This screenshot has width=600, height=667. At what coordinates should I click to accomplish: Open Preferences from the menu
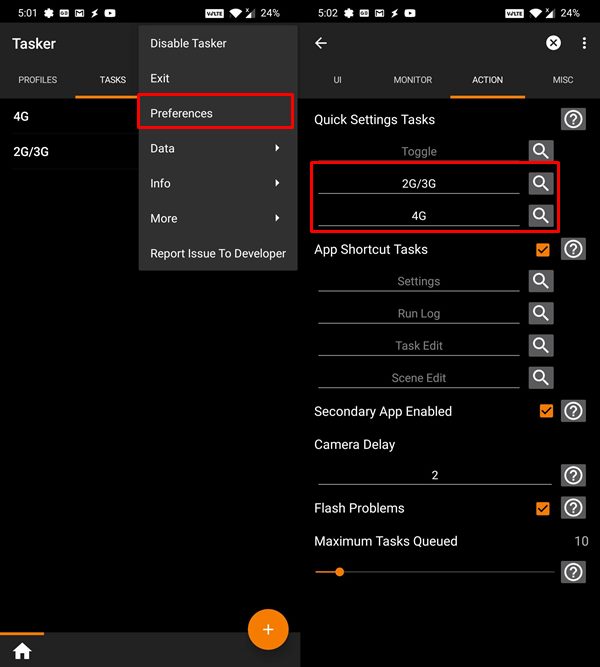click(216, 113)
